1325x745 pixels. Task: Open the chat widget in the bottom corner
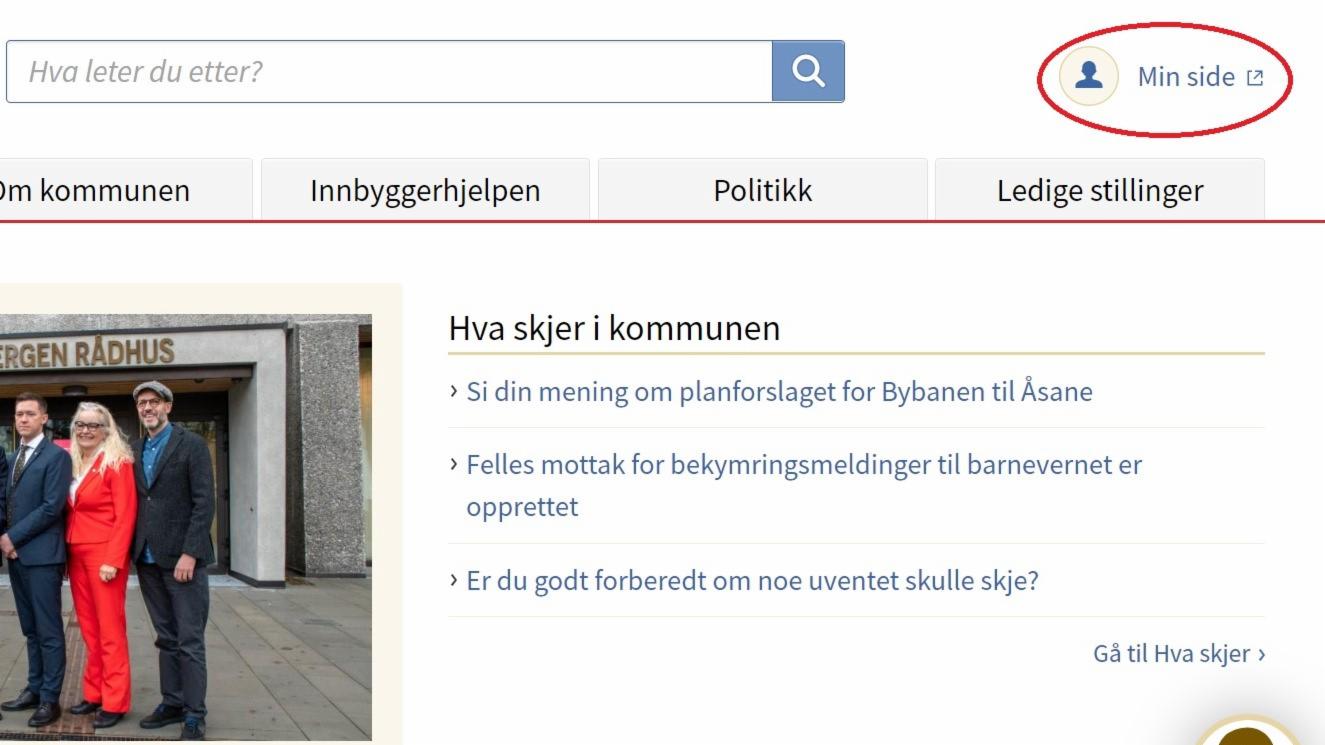click(1248, 735)
